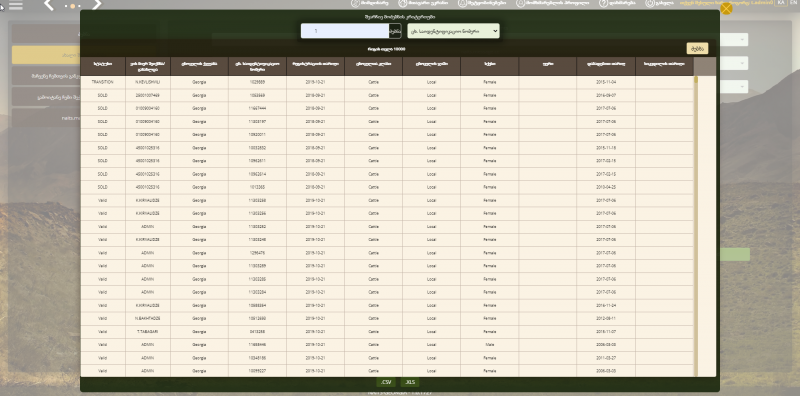The width and height of the screenshot is (800, 396).
Task: Open the fourth top navigation icon item
Action: pyautogui.click(x=553, y=3)
